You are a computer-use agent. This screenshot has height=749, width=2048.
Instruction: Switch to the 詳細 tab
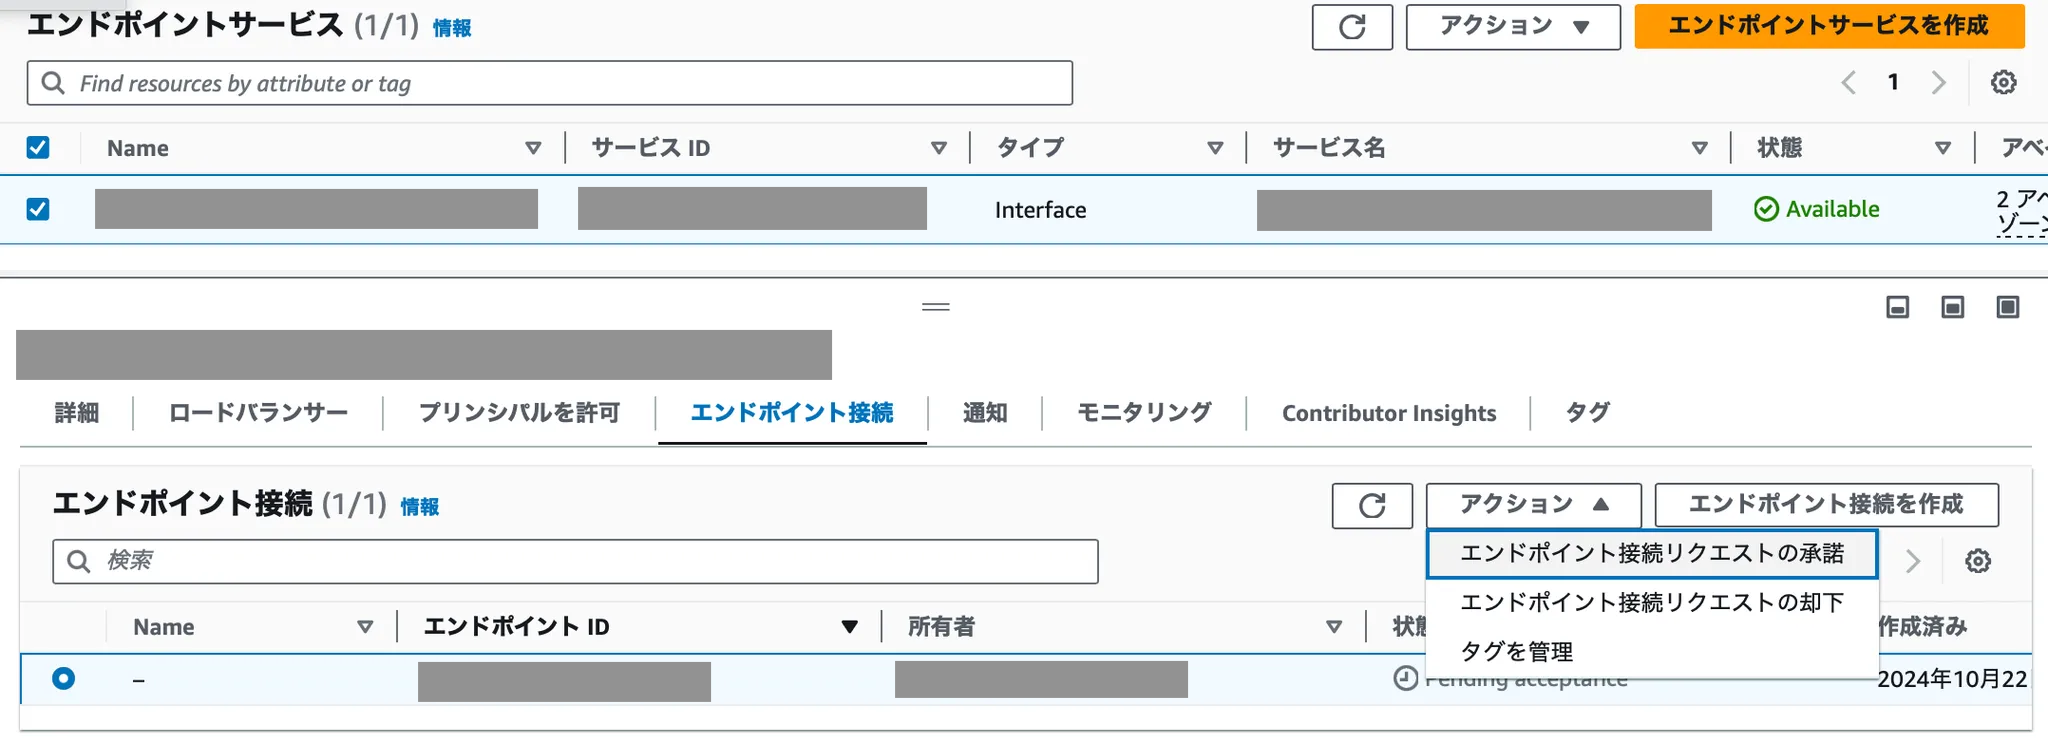tap(77, 413)
